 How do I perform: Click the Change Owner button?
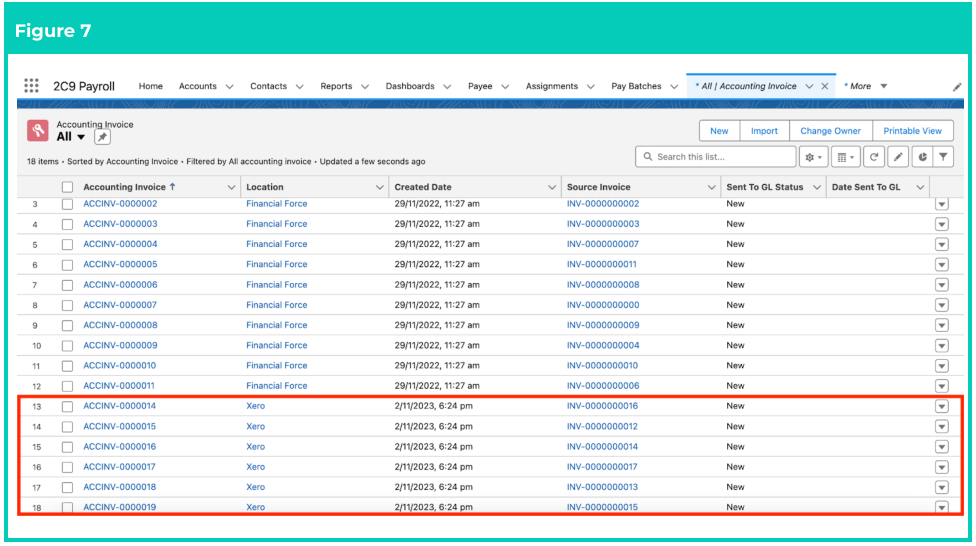830,131
